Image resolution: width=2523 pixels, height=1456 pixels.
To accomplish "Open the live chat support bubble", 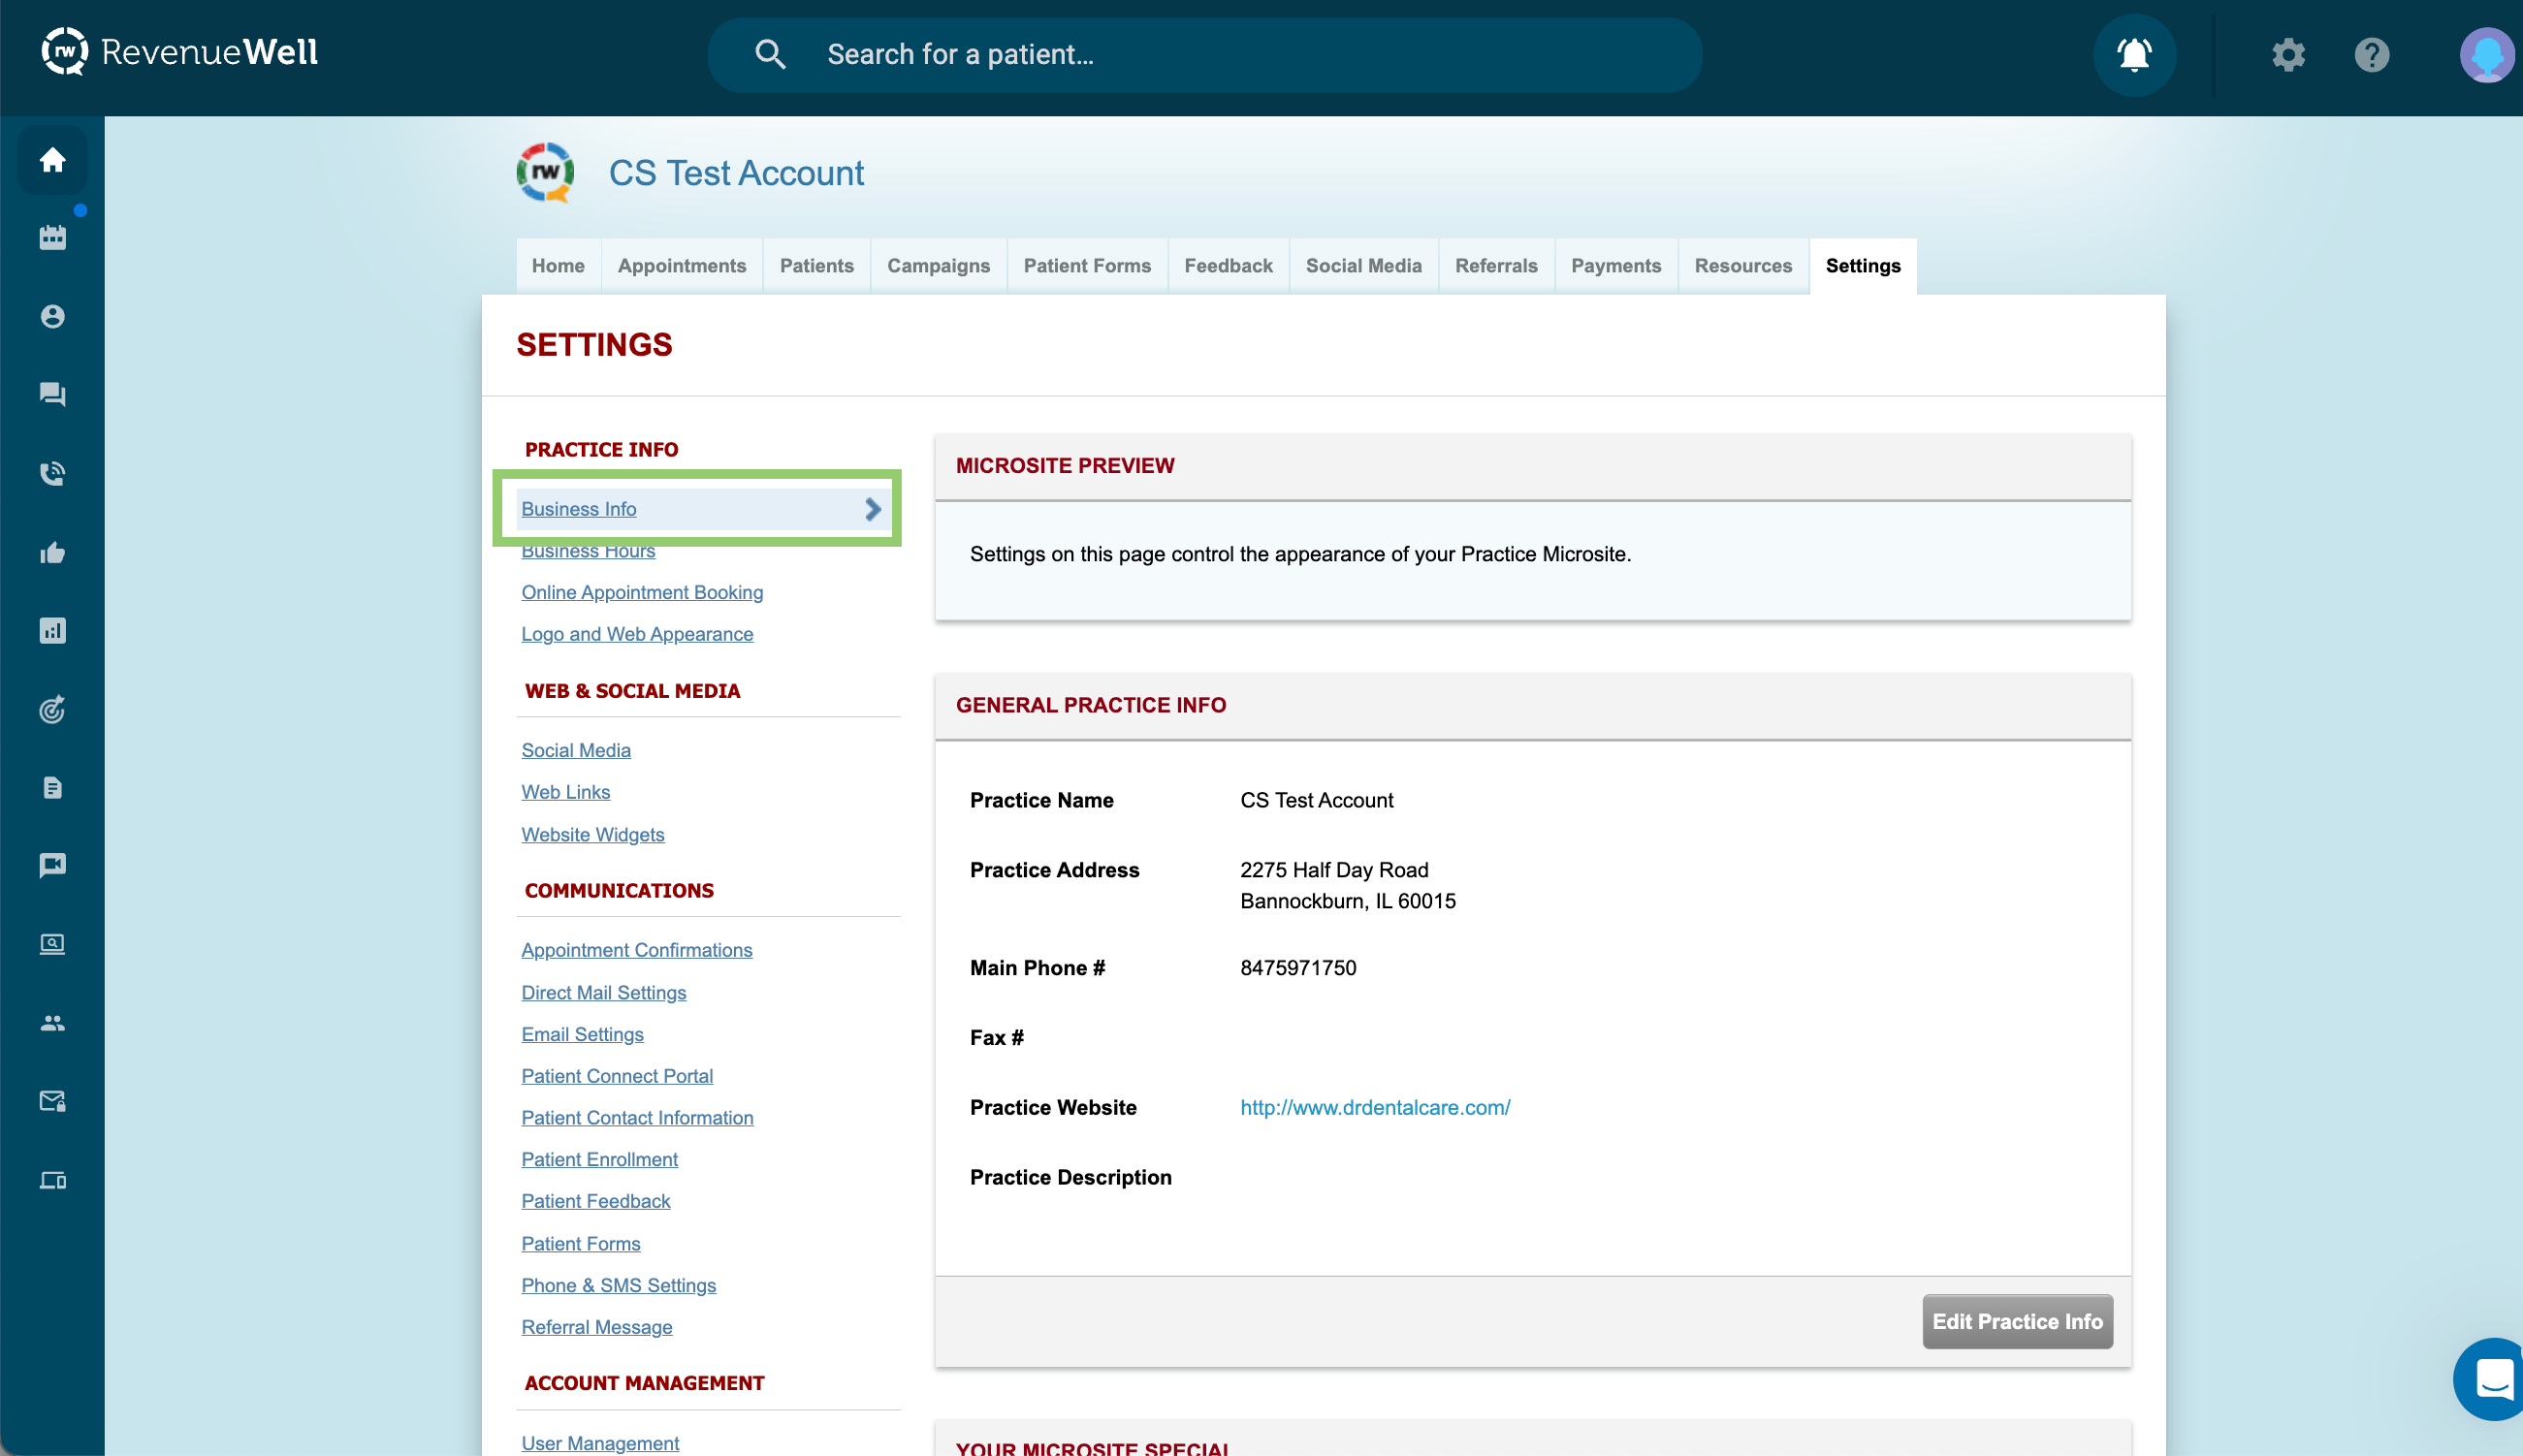I will click(x=2491, y=1379).
